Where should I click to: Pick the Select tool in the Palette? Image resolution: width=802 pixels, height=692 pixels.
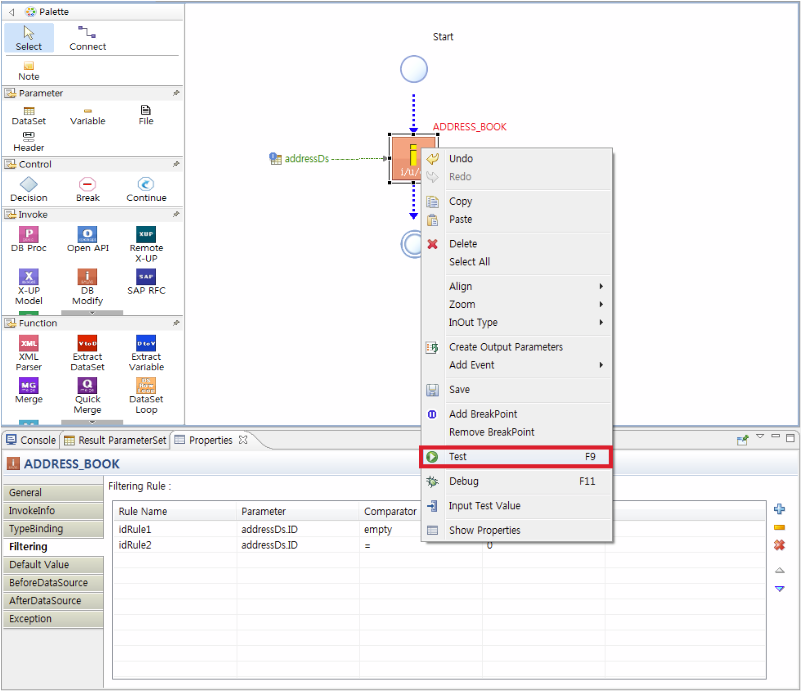click(29, 38)
